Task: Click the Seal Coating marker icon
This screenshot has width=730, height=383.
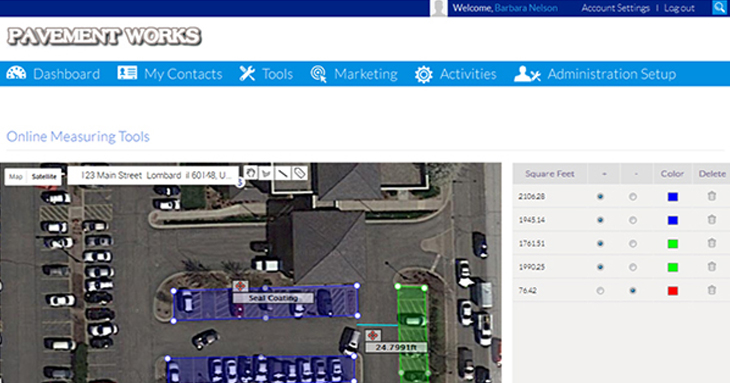Action: 240,286
